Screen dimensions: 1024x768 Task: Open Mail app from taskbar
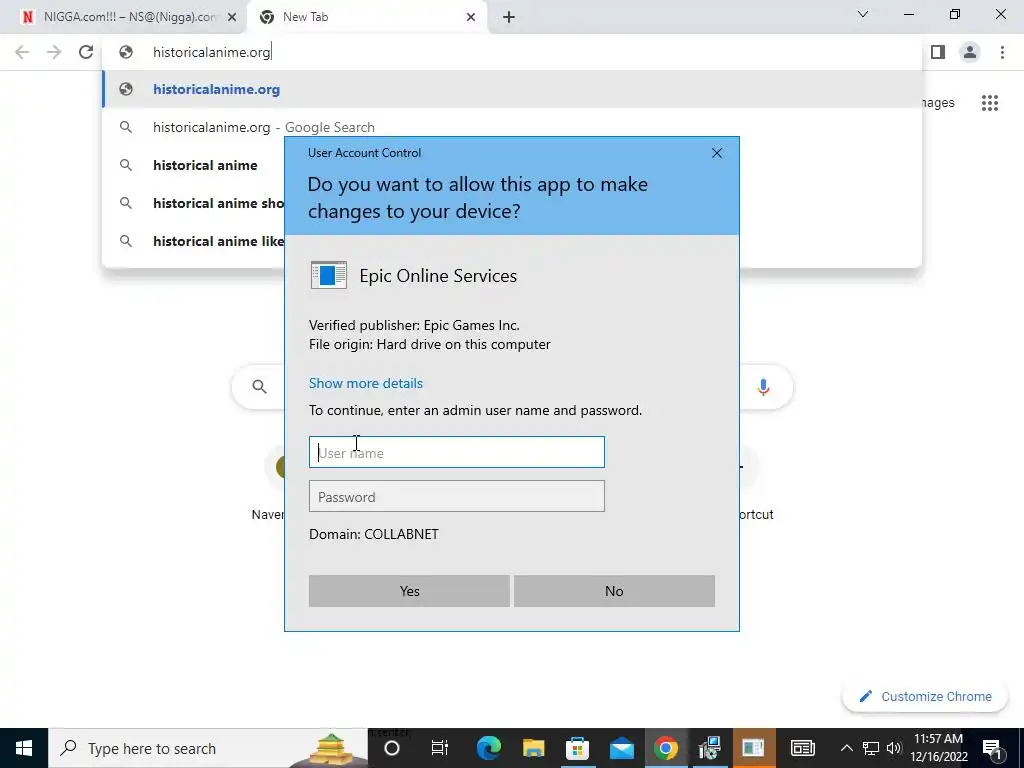click(x=622, y=748)
